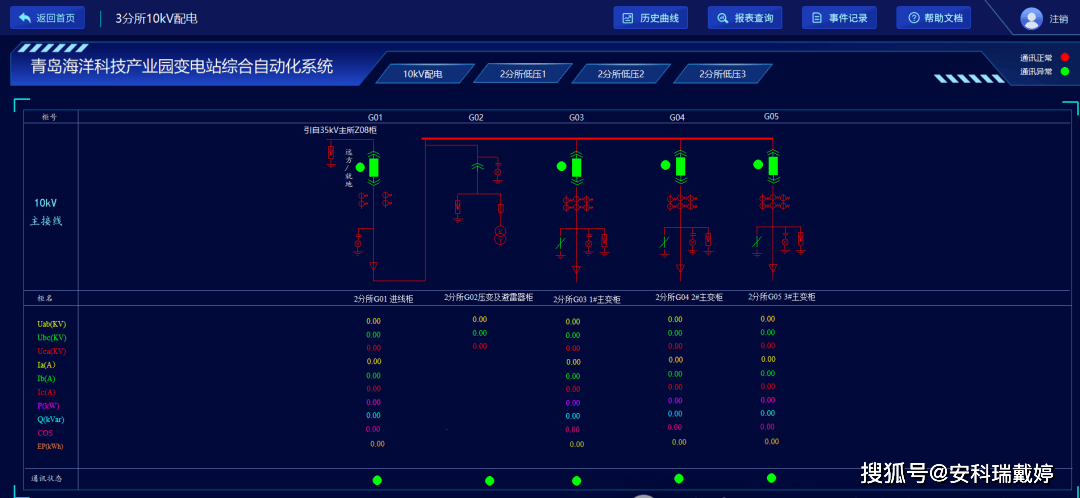This screenshot has height=498, width=1080.
Task: Click G02 communication status green dot
Action: pyautogui.click(x=490, y=481)
